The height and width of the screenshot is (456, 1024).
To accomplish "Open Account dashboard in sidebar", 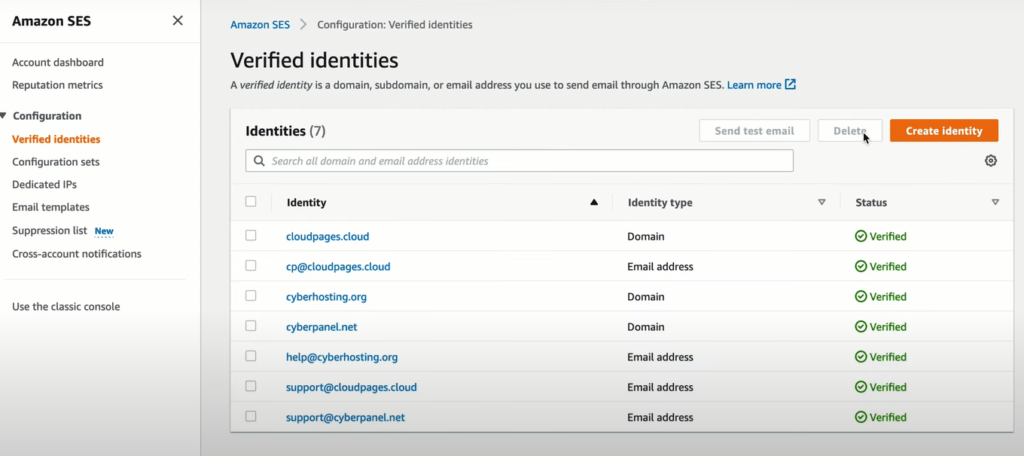I will pos(57,63).
